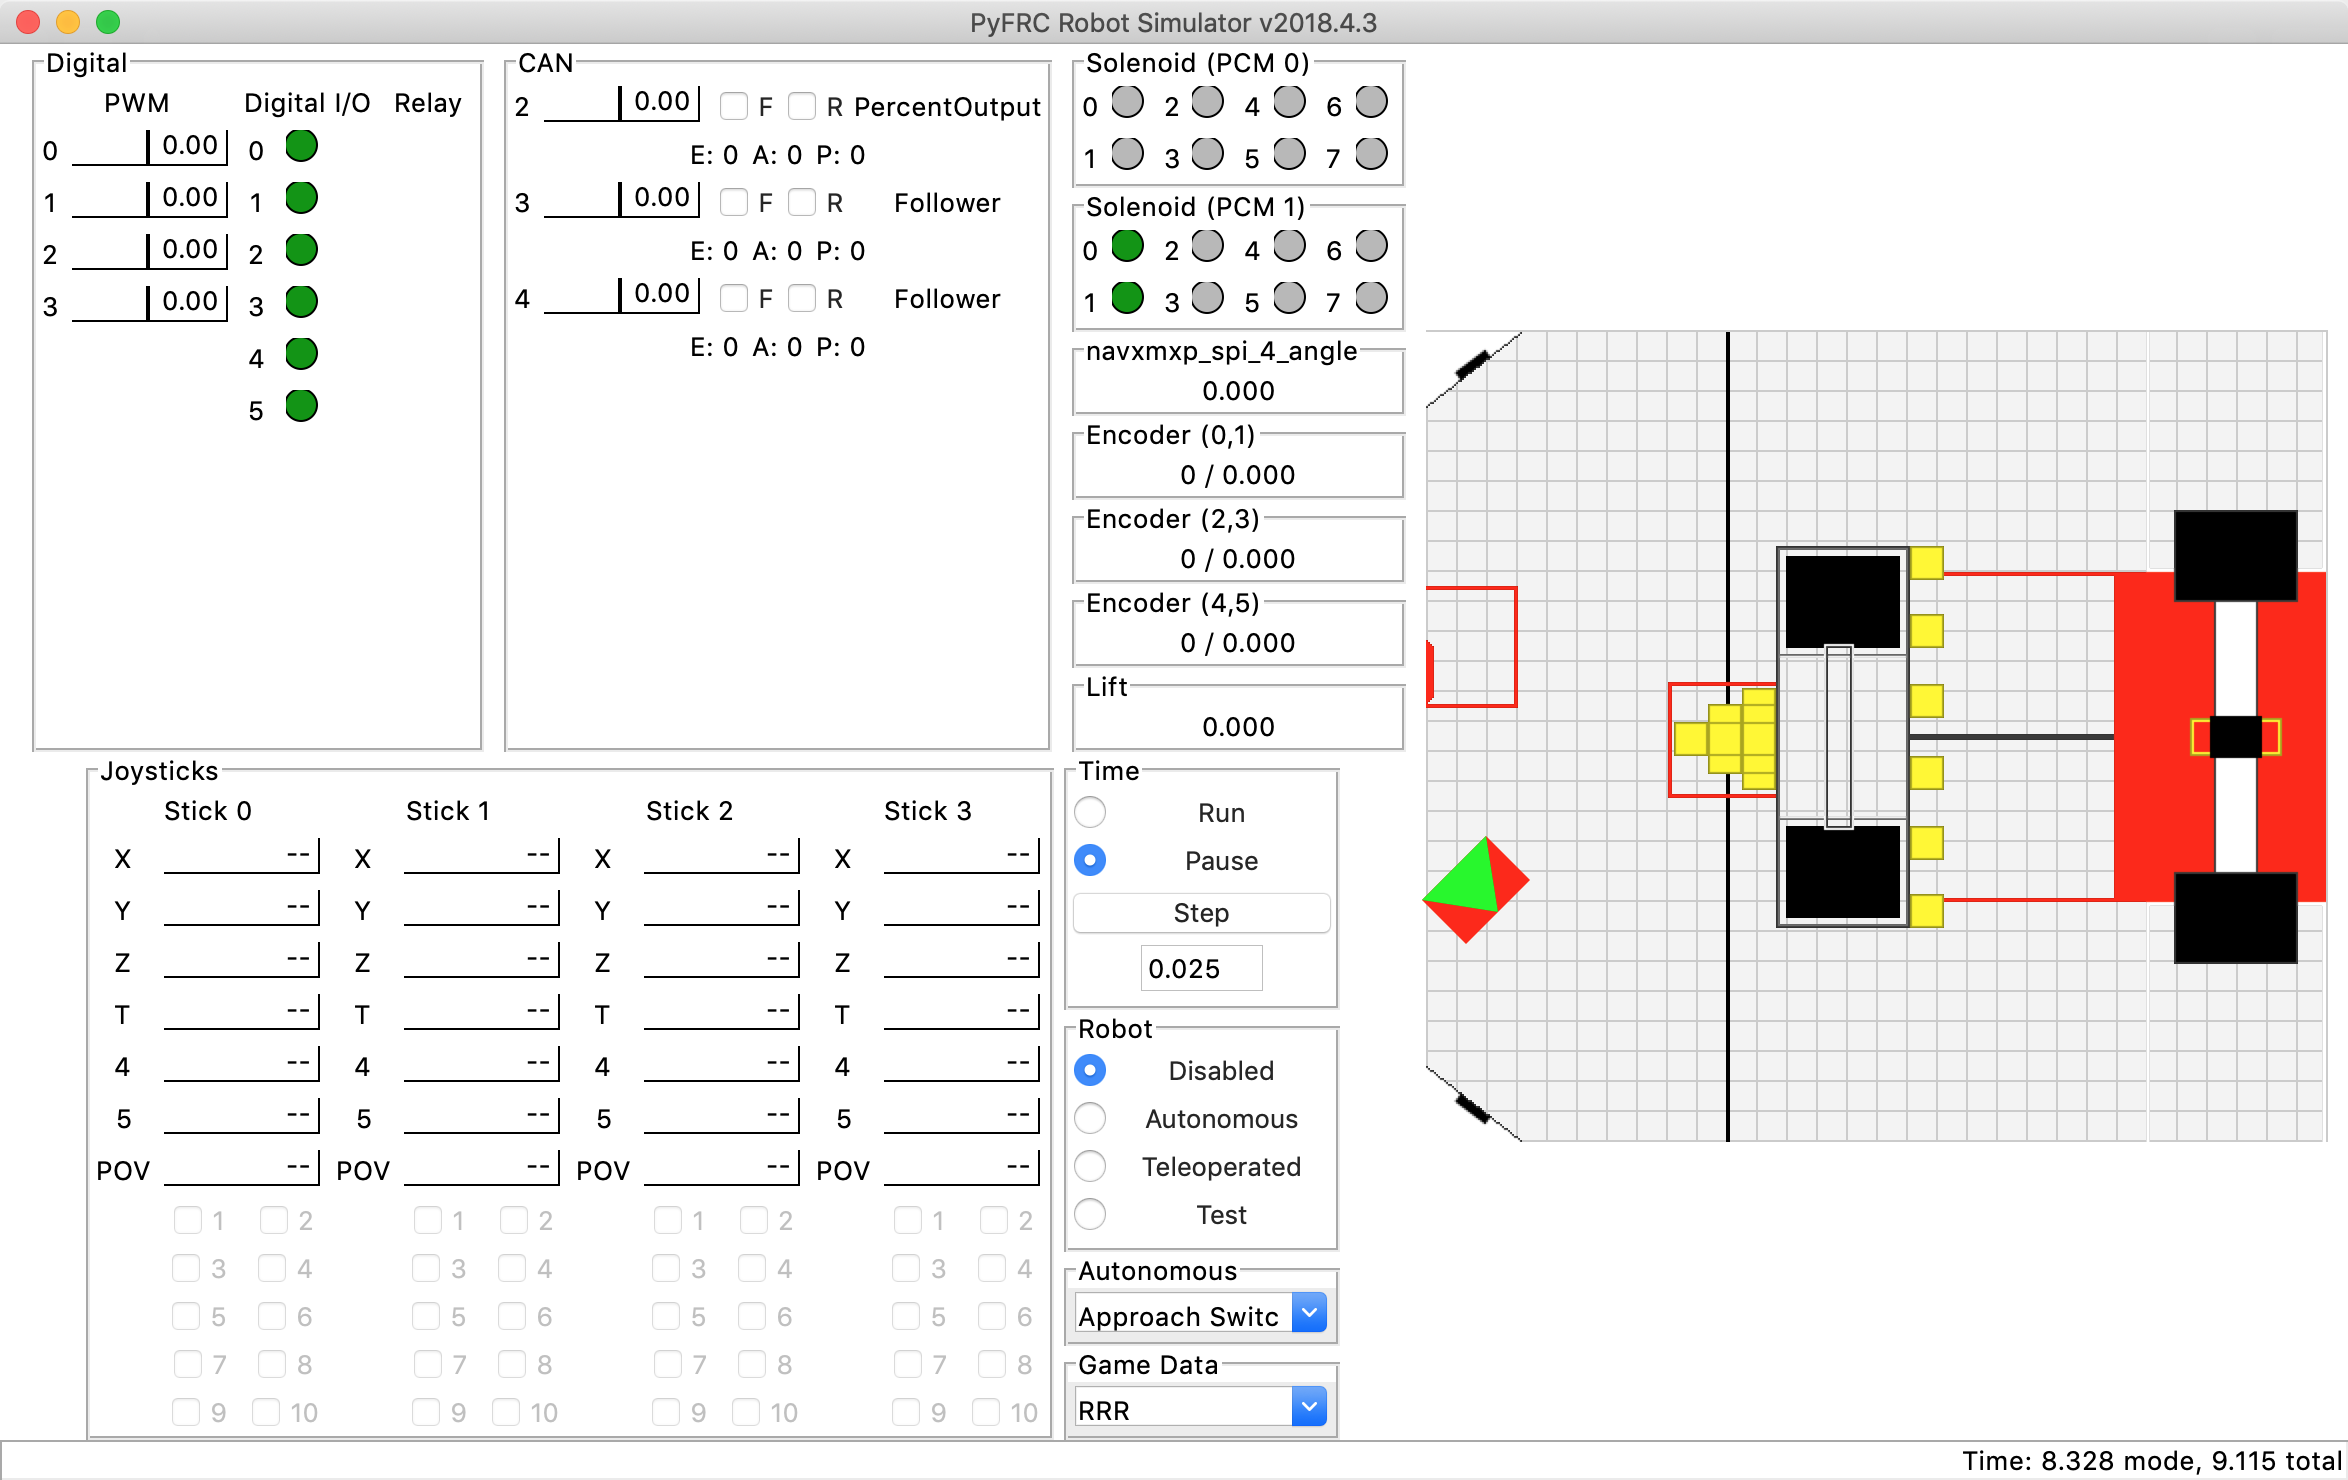Image resolution: width=2348 pixels, height=1480 pixels.
Task: Click PCM 0 solenoid 5 indicator
Action: [1290, 154]
